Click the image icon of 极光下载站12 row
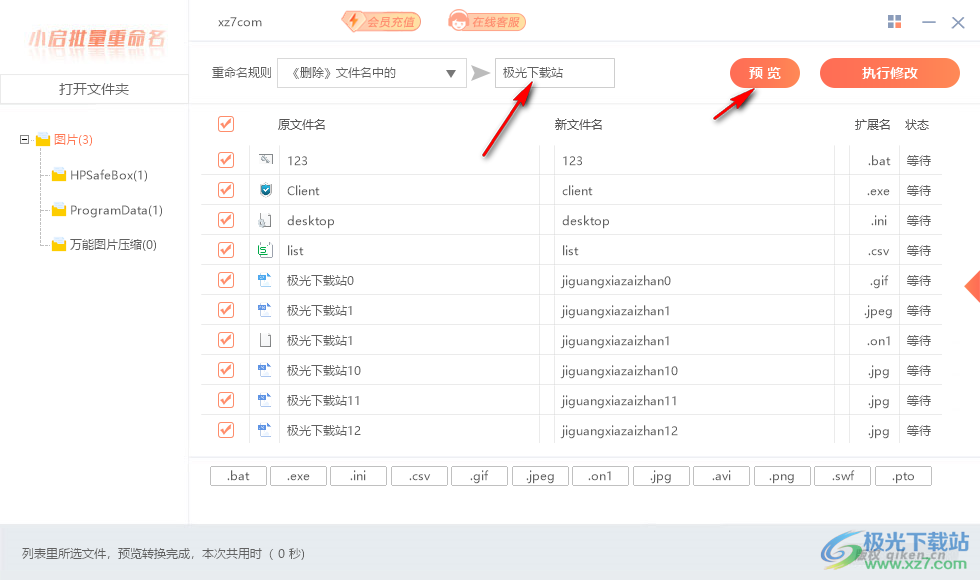The image size is (980, 580). 265,430
